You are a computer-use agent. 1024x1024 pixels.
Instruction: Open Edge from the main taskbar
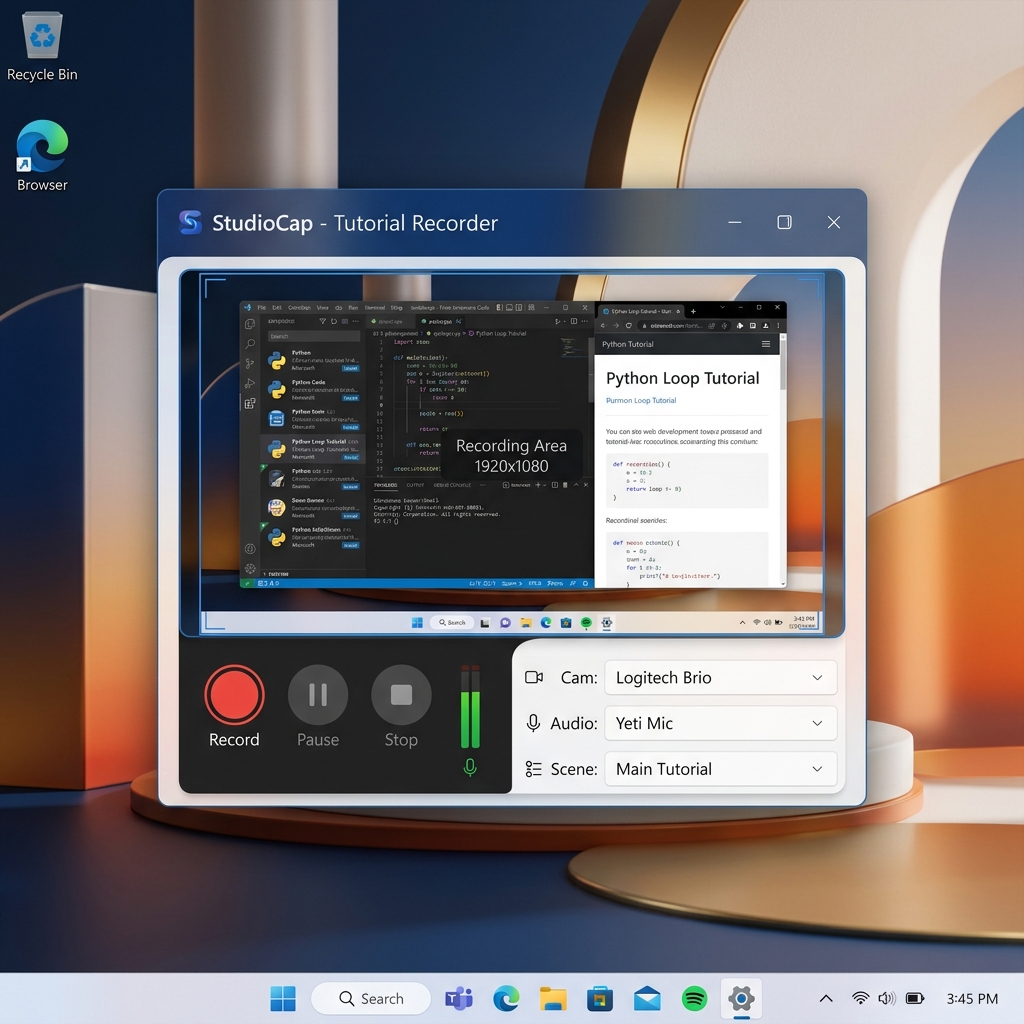pyautogui.click(x=506, y=999)
